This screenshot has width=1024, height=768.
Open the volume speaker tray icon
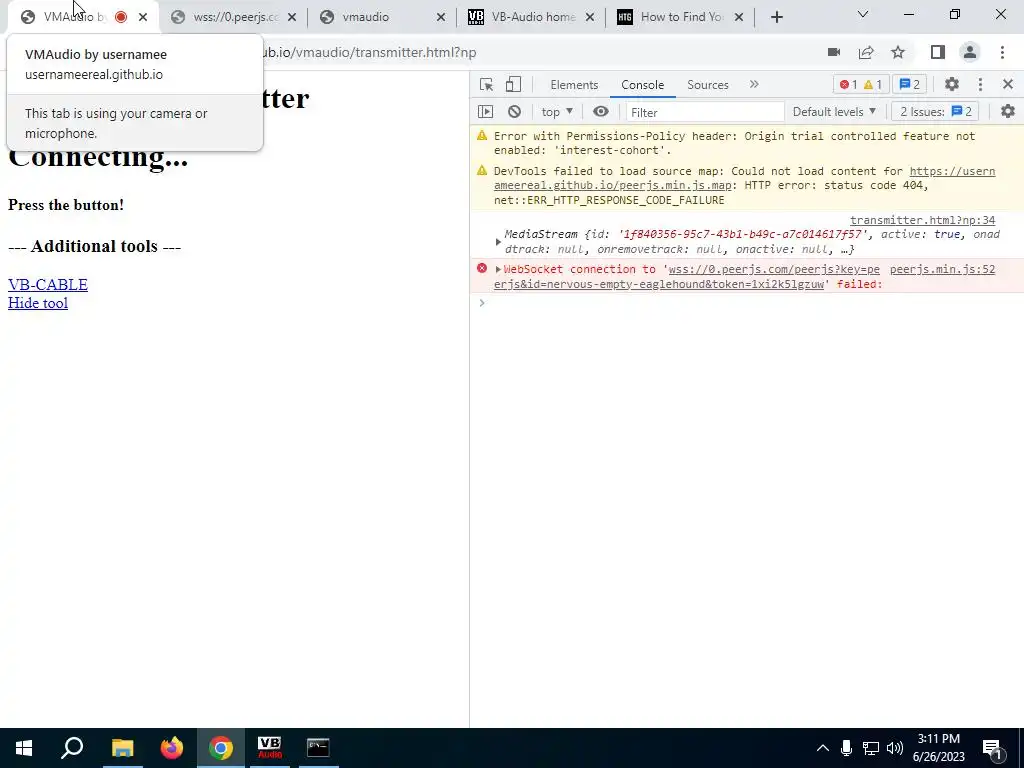[895, 748]
